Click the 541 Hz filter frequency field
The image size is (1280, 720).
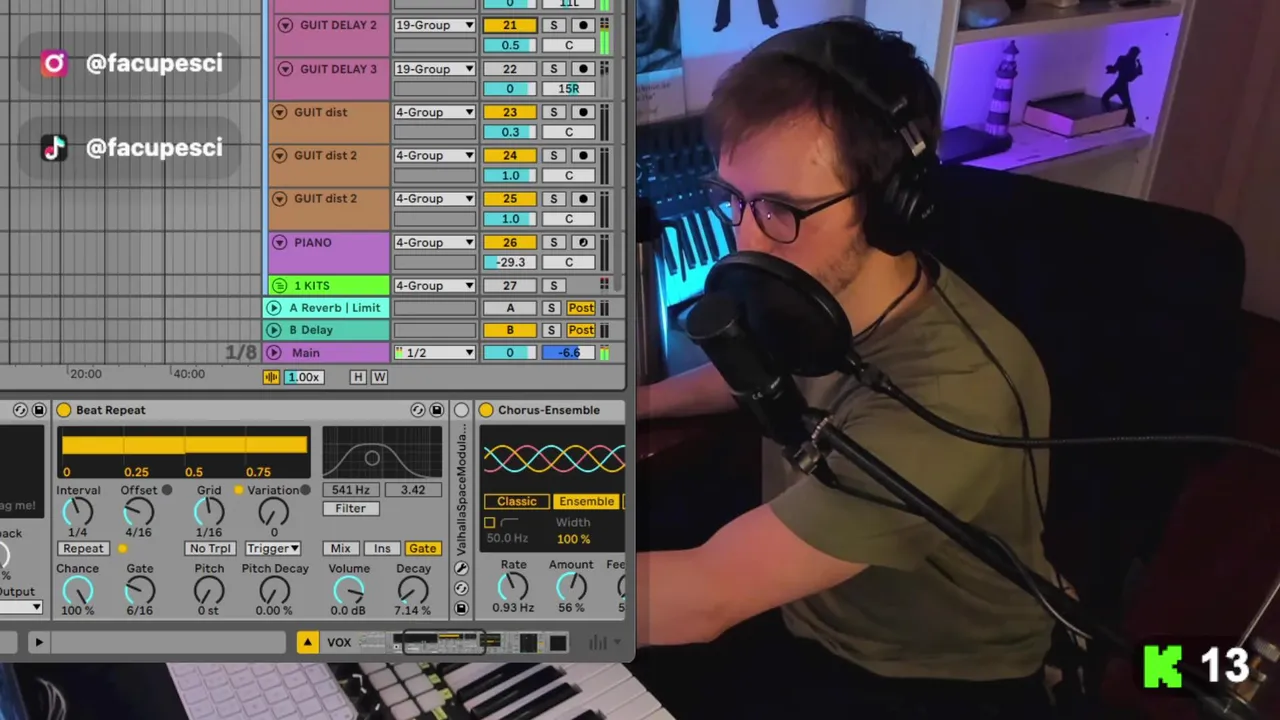(350, 490)
